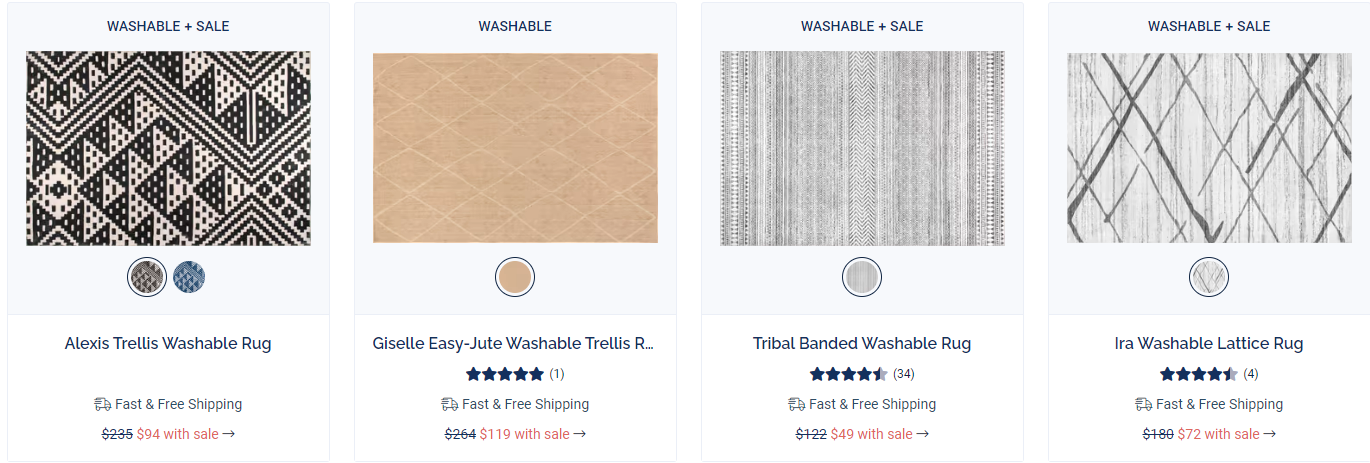Open the Tribal Banded rug product image
The width and height of the screenshot is (1370, 463).
tap(862, 149)
